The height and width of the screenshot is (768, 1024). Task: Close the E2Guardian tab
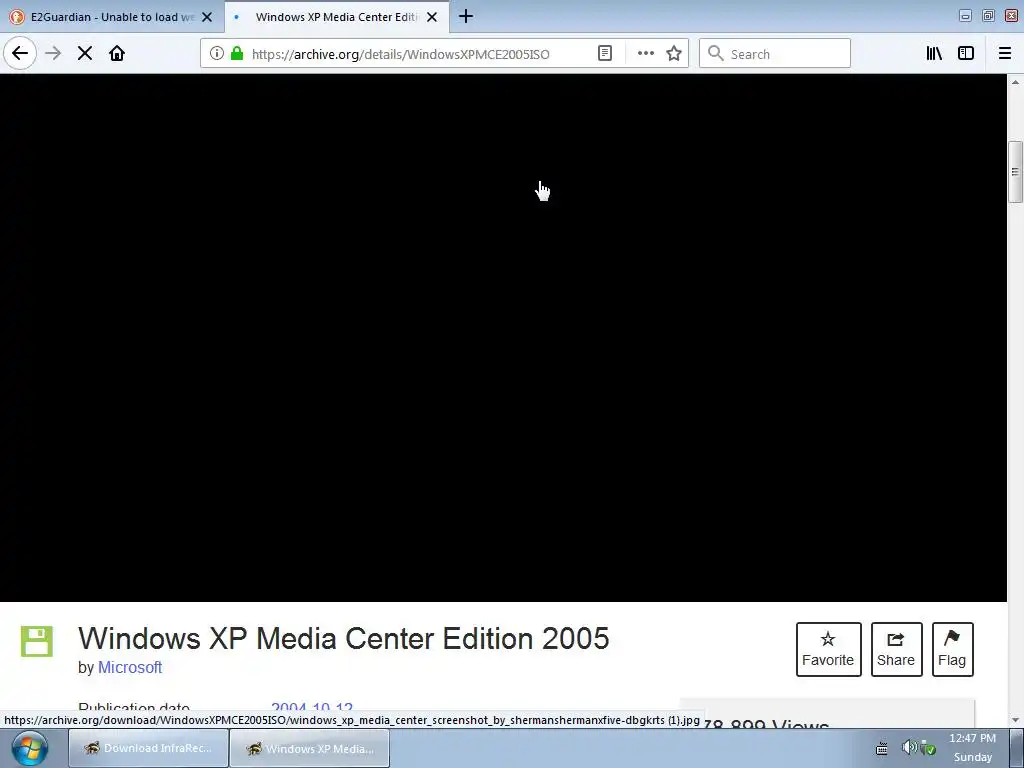pyautogui.click(x=207, y=17)
